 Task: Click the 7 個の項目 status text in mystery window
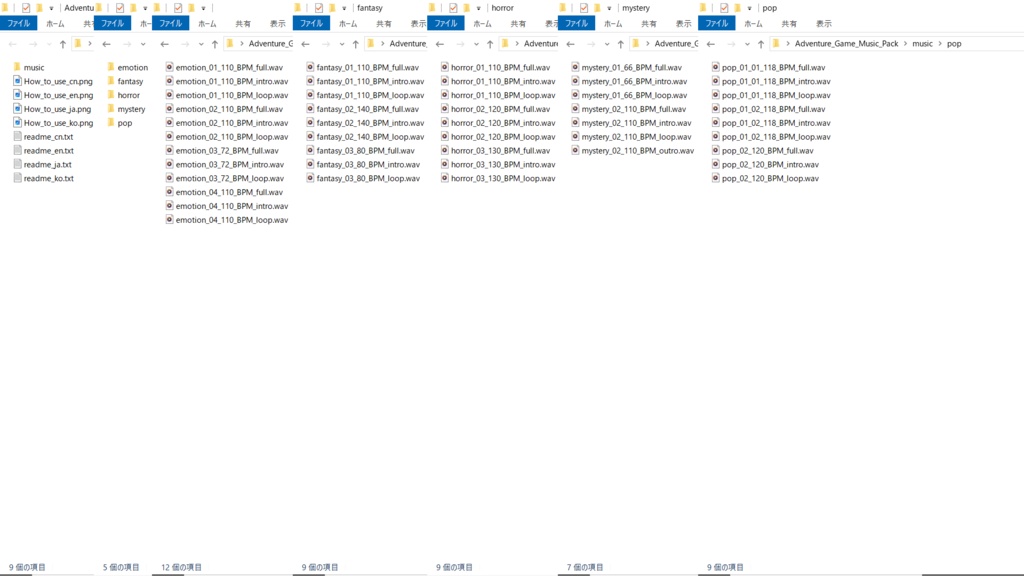(585, 567)
